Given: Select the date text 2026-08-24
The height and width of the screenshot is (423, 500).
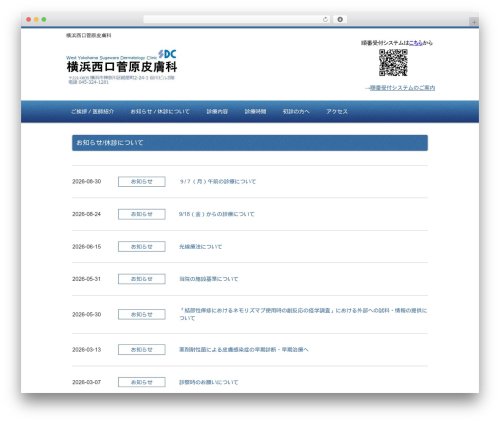Looking at the screenshot, I should coord(87,214).
